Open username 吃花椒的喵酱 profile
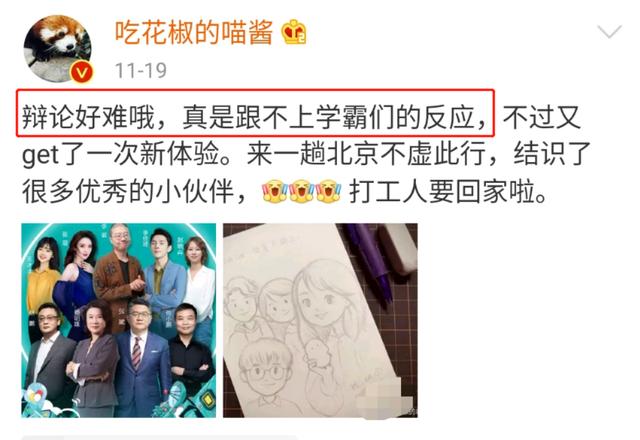The height and width of the screenshot is (440, 640). pos(194,32)
